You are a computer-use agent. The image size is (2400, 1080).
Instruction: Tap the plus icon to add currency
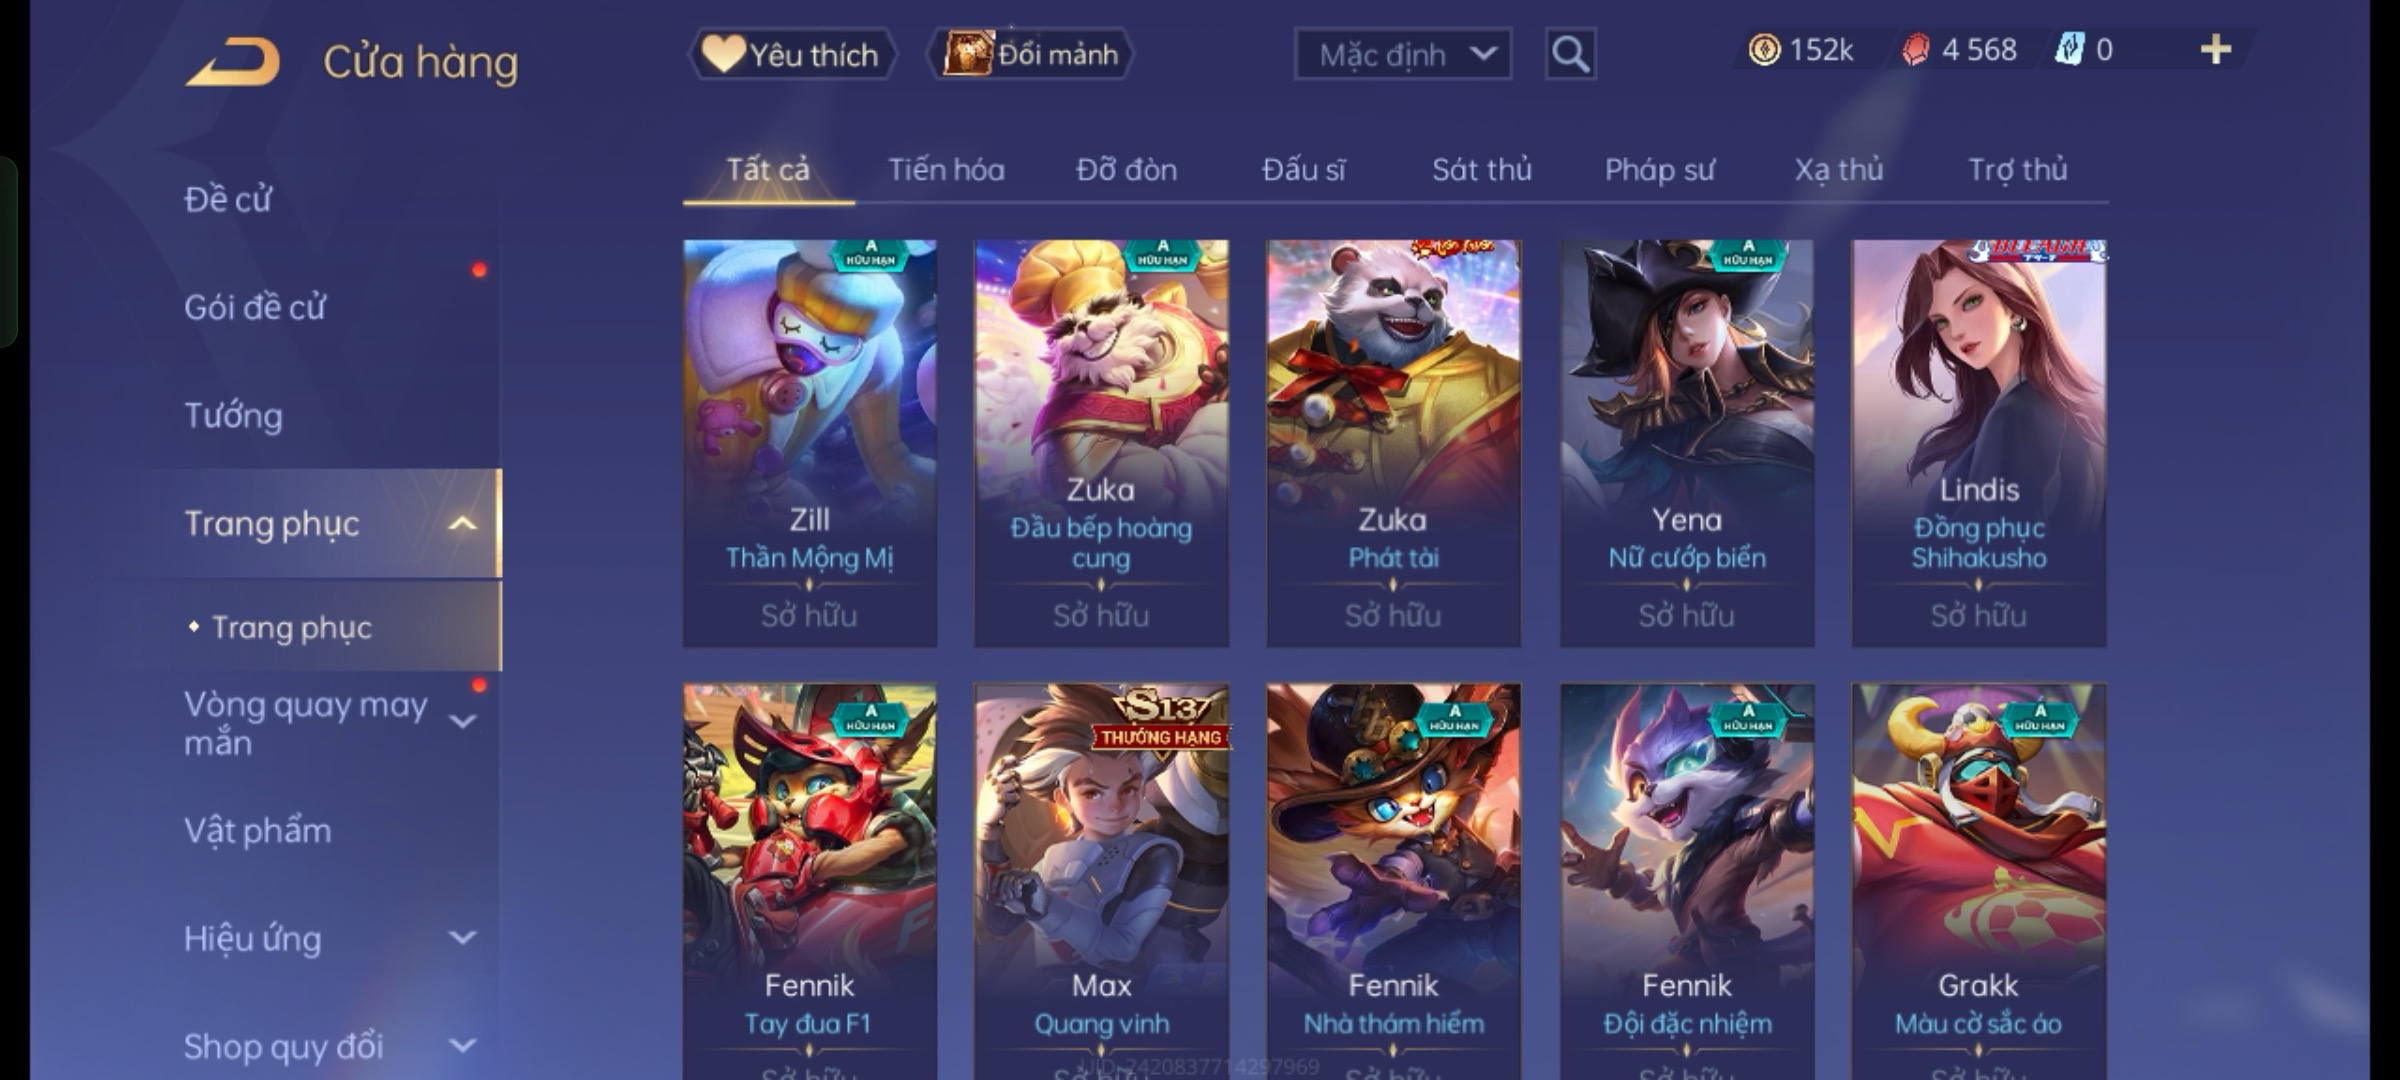point(2216,49)
